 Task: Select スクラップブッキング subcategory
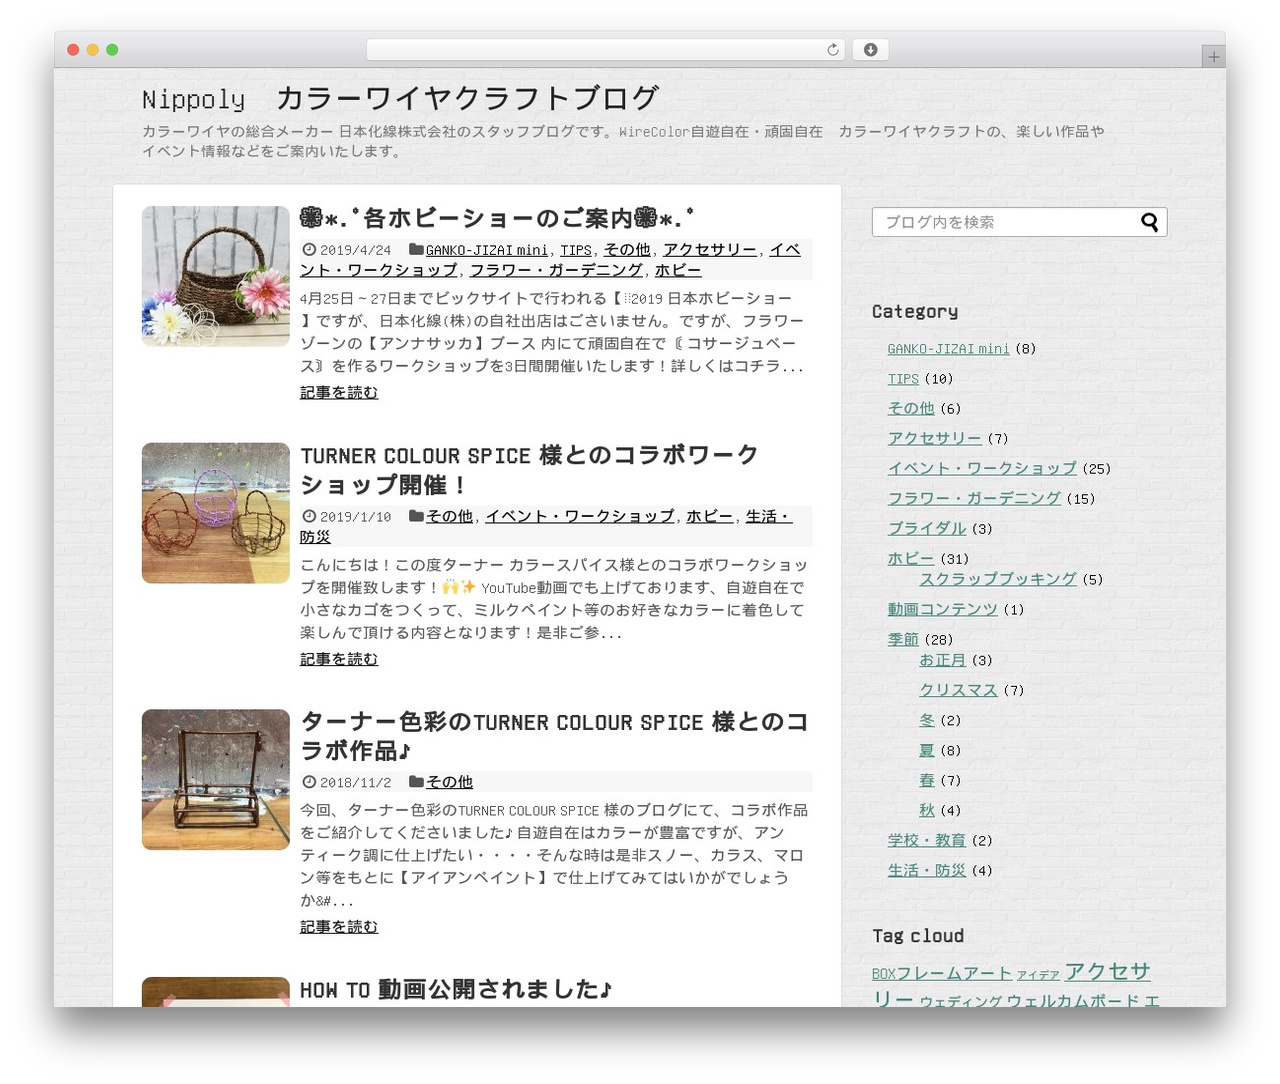click(x=998, y=580)
